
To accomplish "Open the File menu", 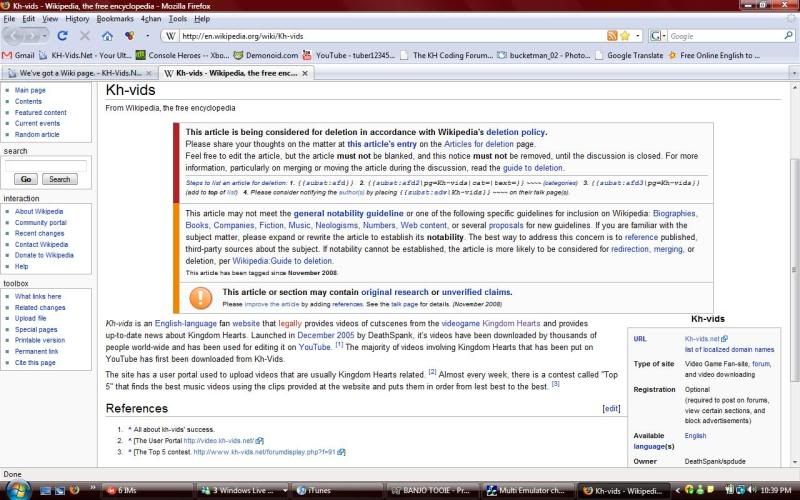I will click(9, 19).
